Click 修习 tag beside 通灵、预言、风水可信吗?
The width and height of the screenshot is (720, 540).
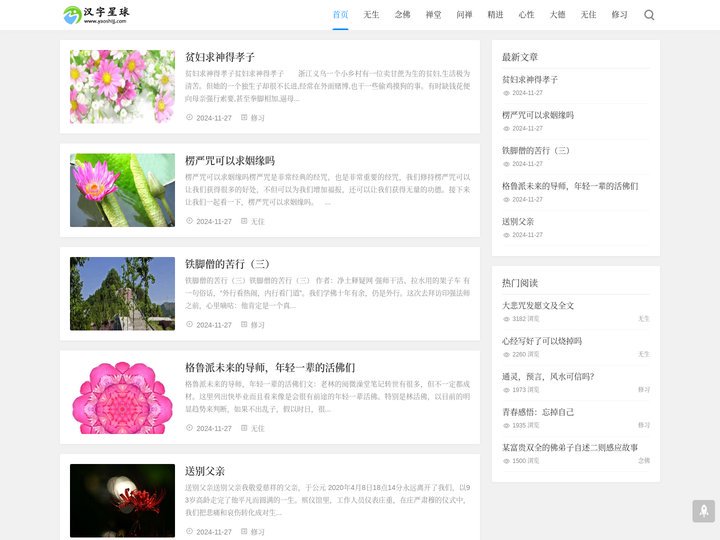point(644,389)
